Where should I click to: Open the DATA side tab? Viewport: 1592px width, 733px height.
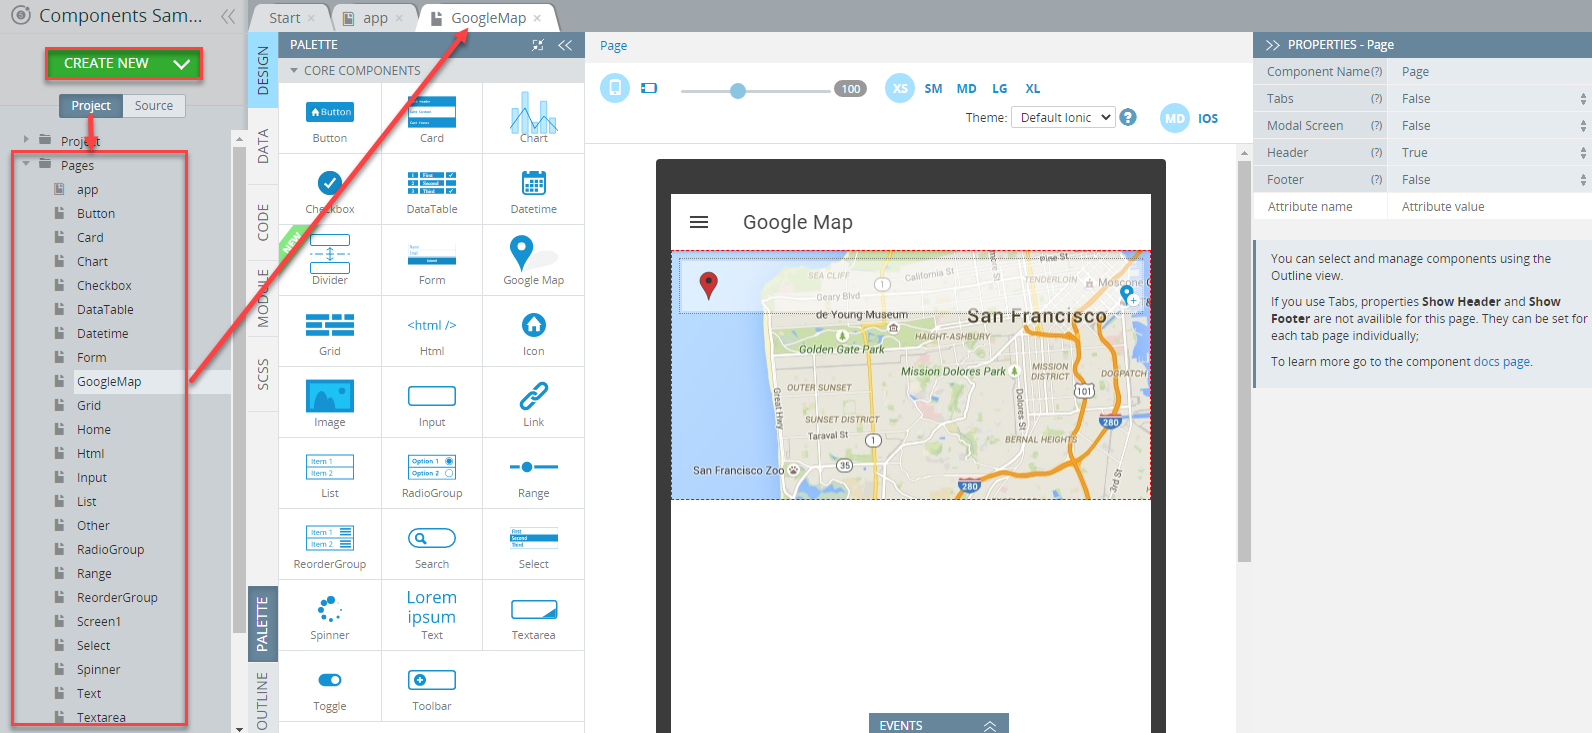(263, 146)
